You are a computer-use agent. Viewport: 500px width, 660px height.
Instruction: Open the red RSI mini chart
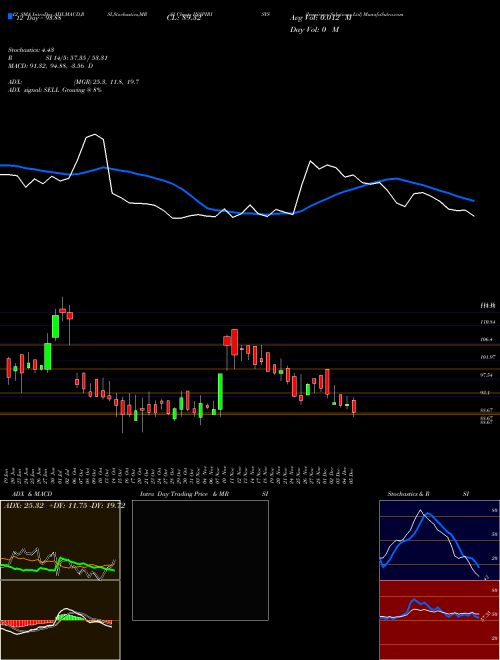click(439, 620)
